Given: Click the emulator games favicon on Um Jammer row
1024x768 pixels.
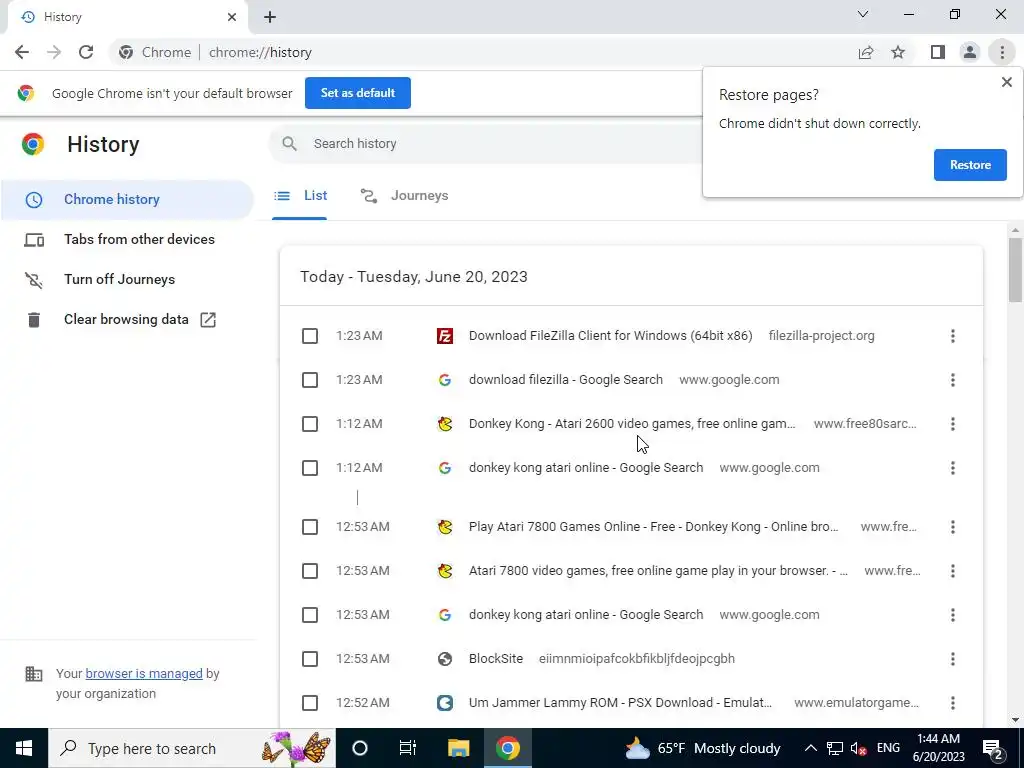Looking at the screenshot, I should tap(445, 703).
